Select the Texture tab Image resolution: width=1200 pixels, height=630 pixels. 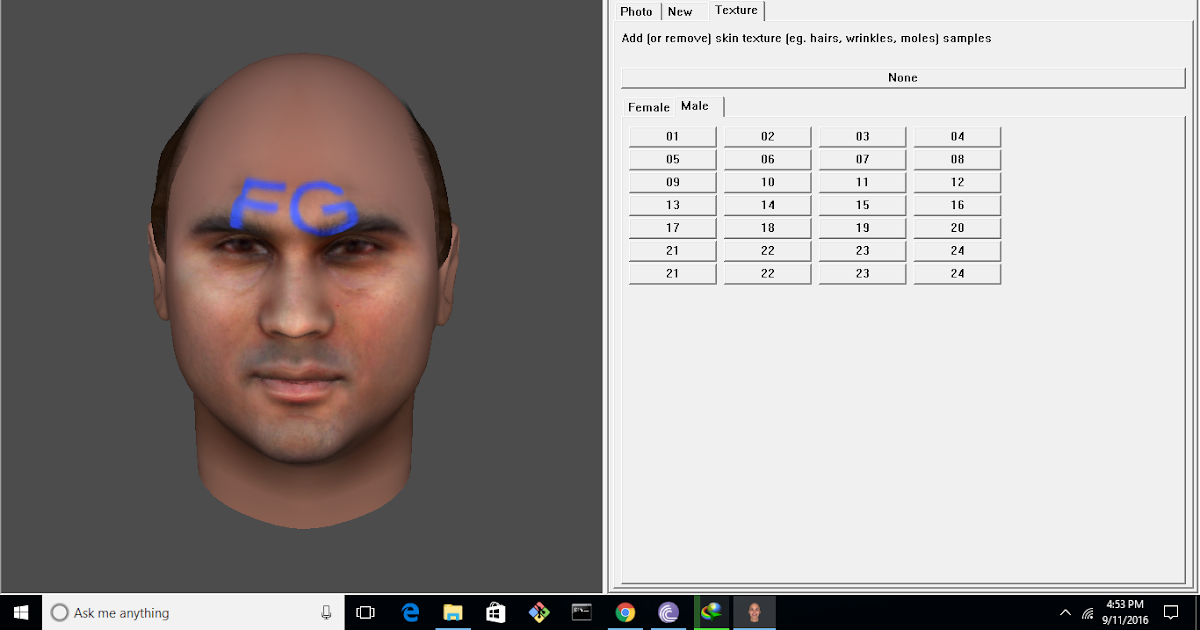point(736,9)
